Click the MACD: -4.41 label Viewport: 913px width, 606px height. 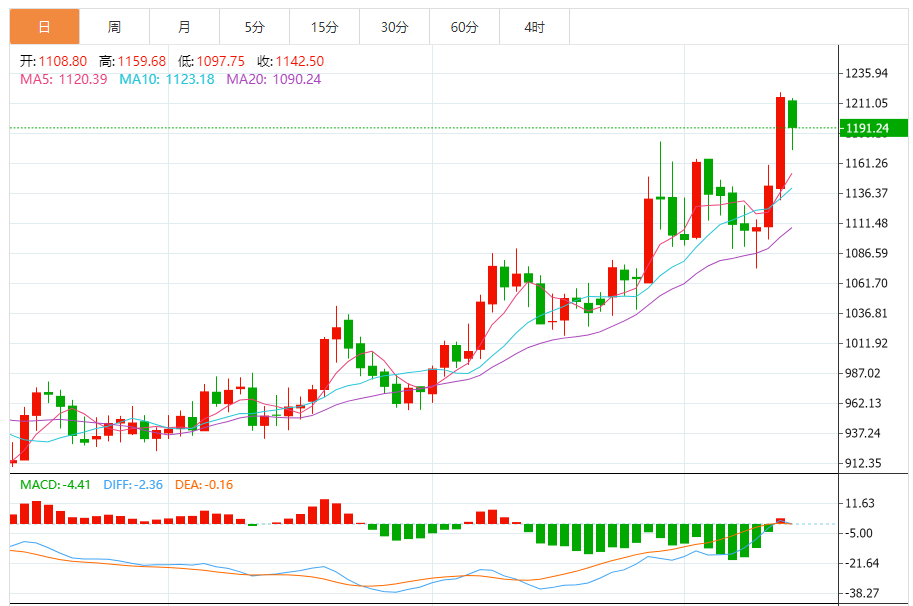[x=55, y=484]
